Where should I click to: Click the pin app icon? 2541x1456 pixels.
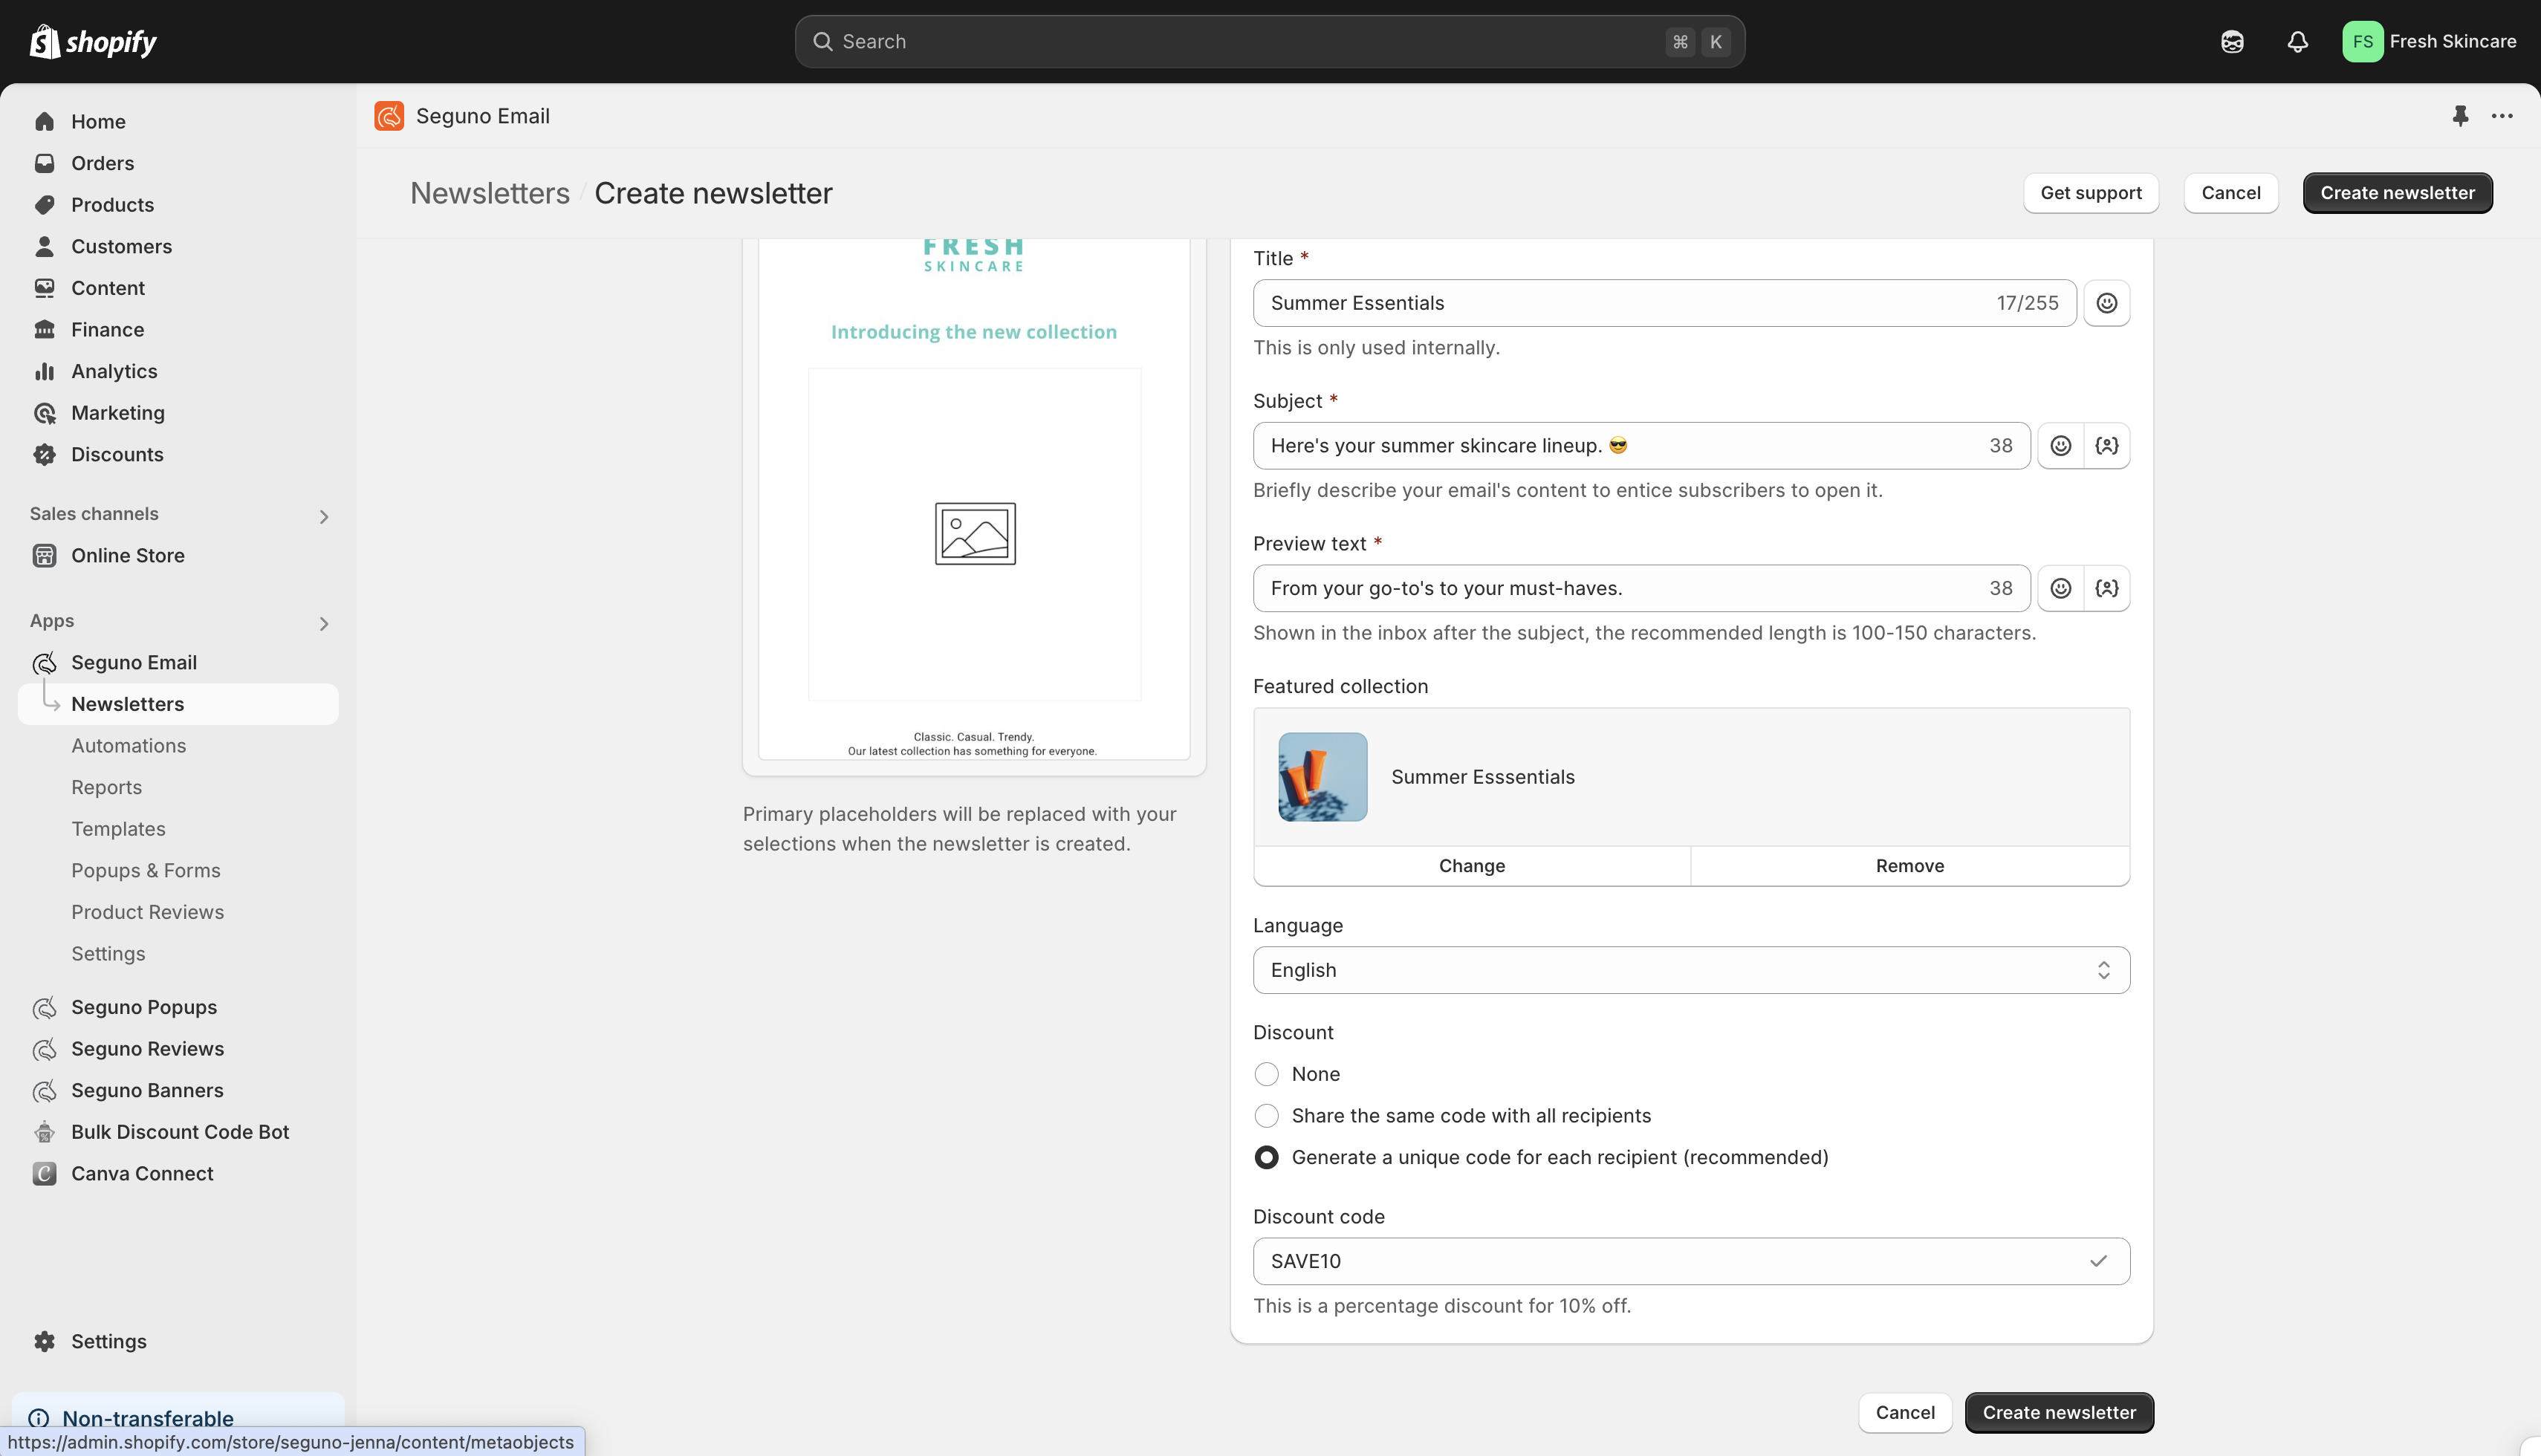click(x=2460, y=116)
